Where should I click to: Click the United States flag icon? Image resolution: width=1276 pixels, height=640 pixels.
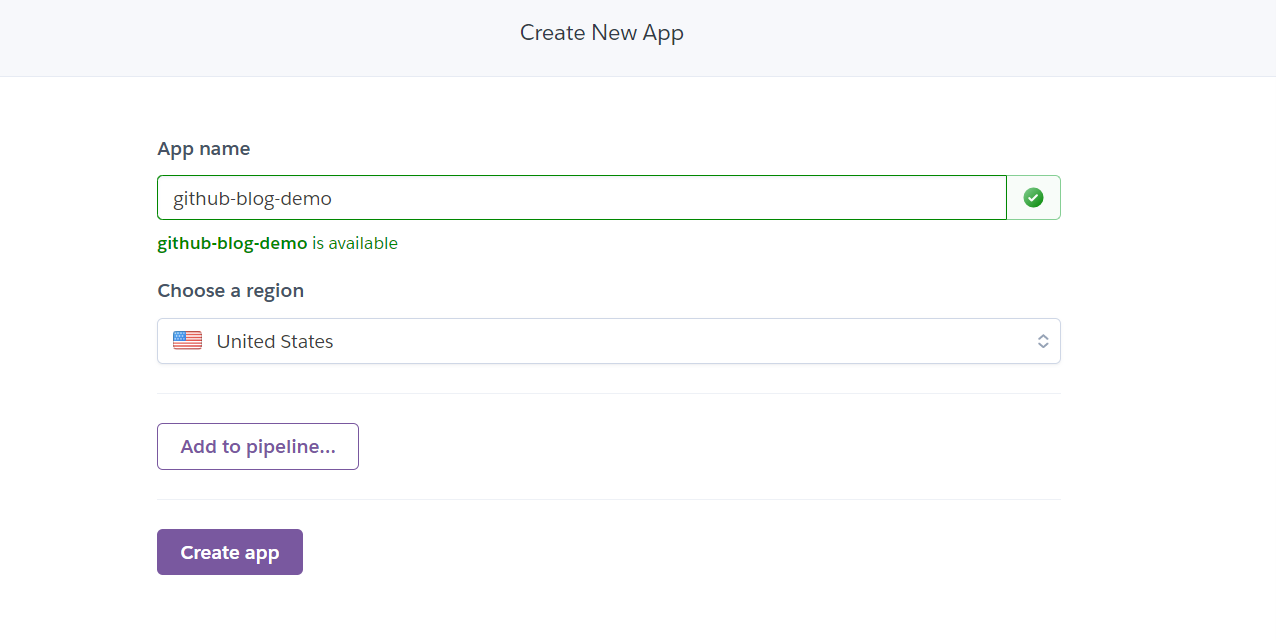[x=187, y=341]
